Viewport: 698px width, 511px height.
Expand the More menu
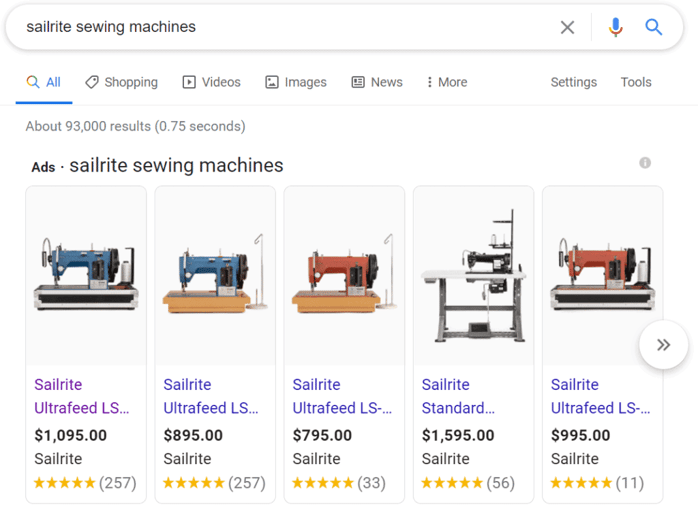pos(447,82)
